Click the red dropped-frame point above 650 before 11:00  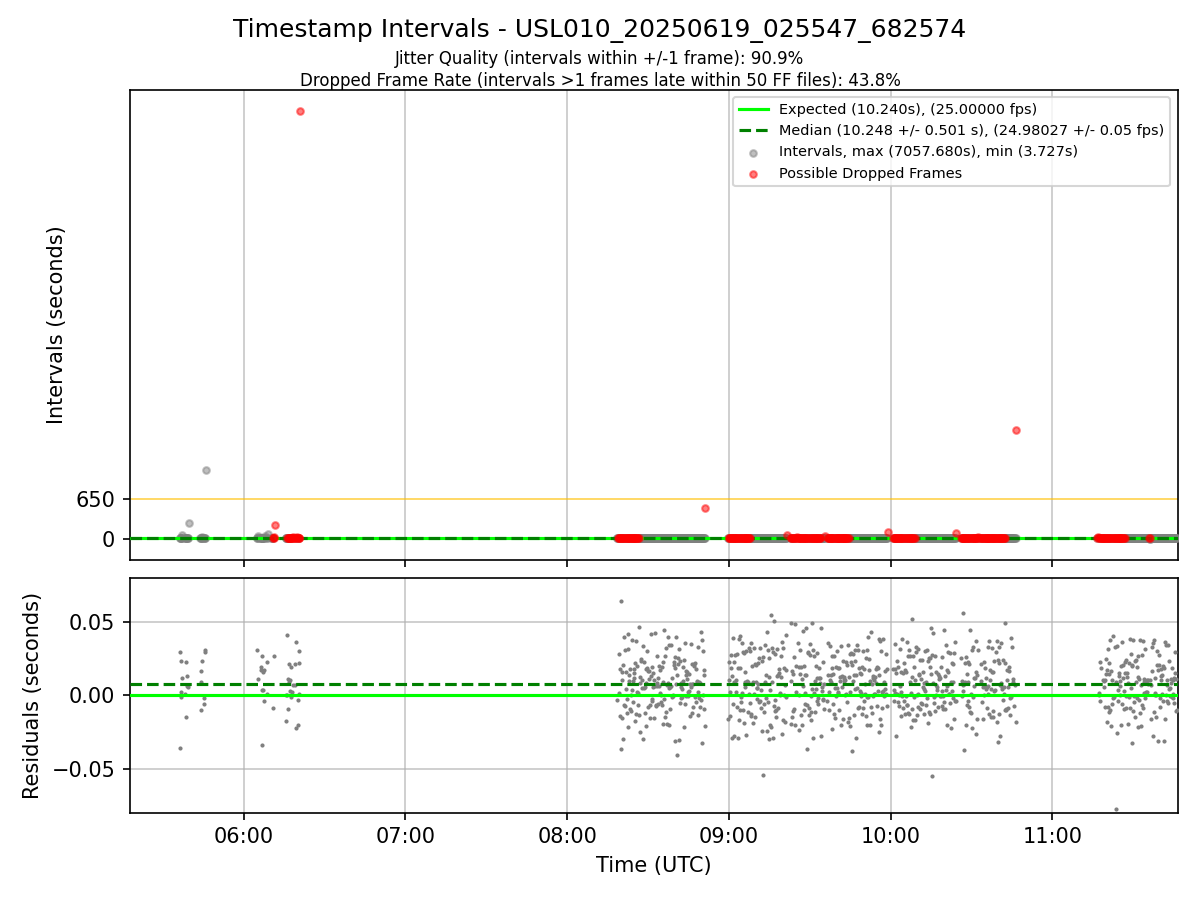1016,430
